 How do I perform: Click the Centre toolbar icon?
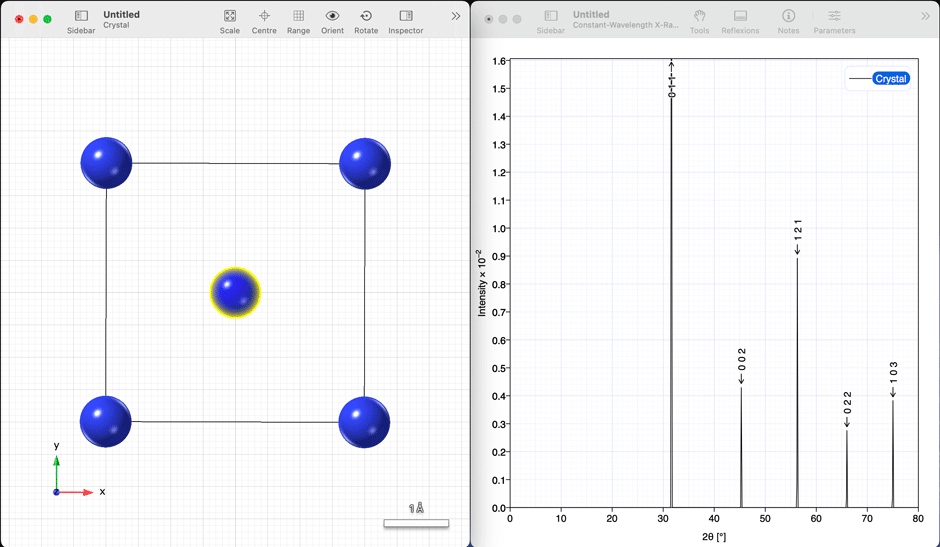click(264, 17)
